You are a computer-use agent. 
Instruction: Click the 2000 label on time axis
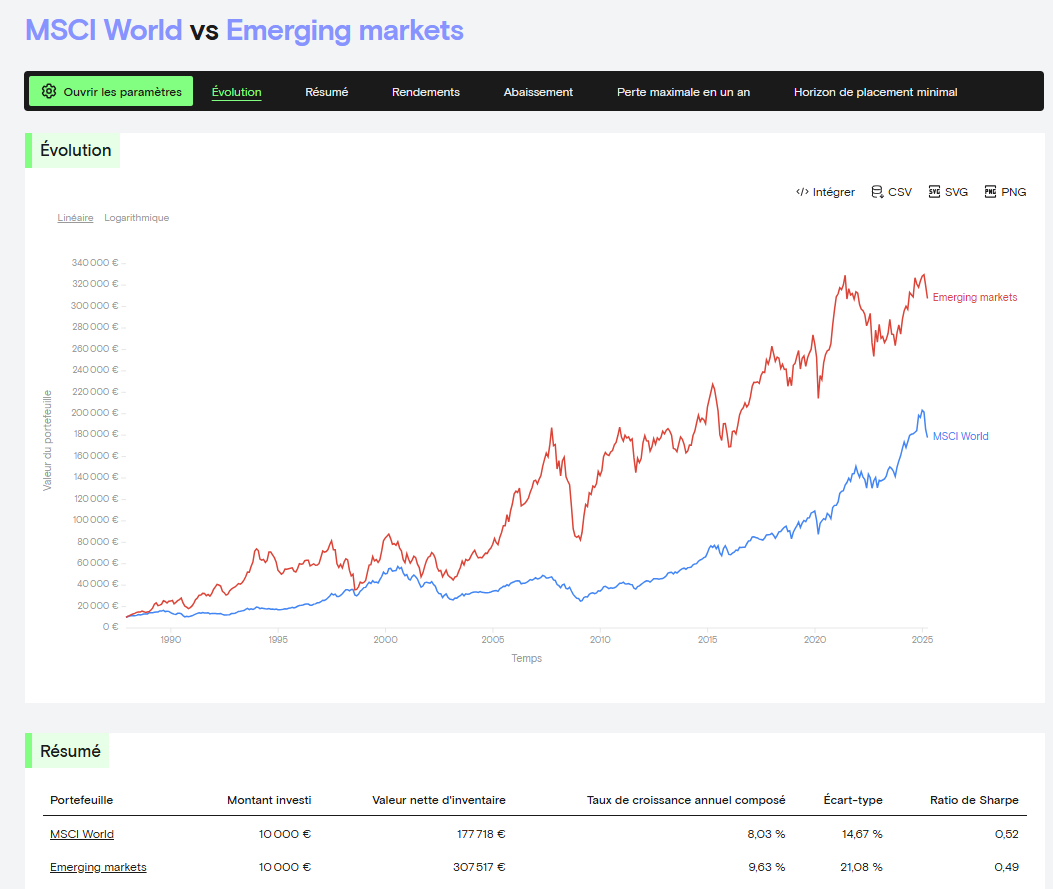[x=385, y=639]
